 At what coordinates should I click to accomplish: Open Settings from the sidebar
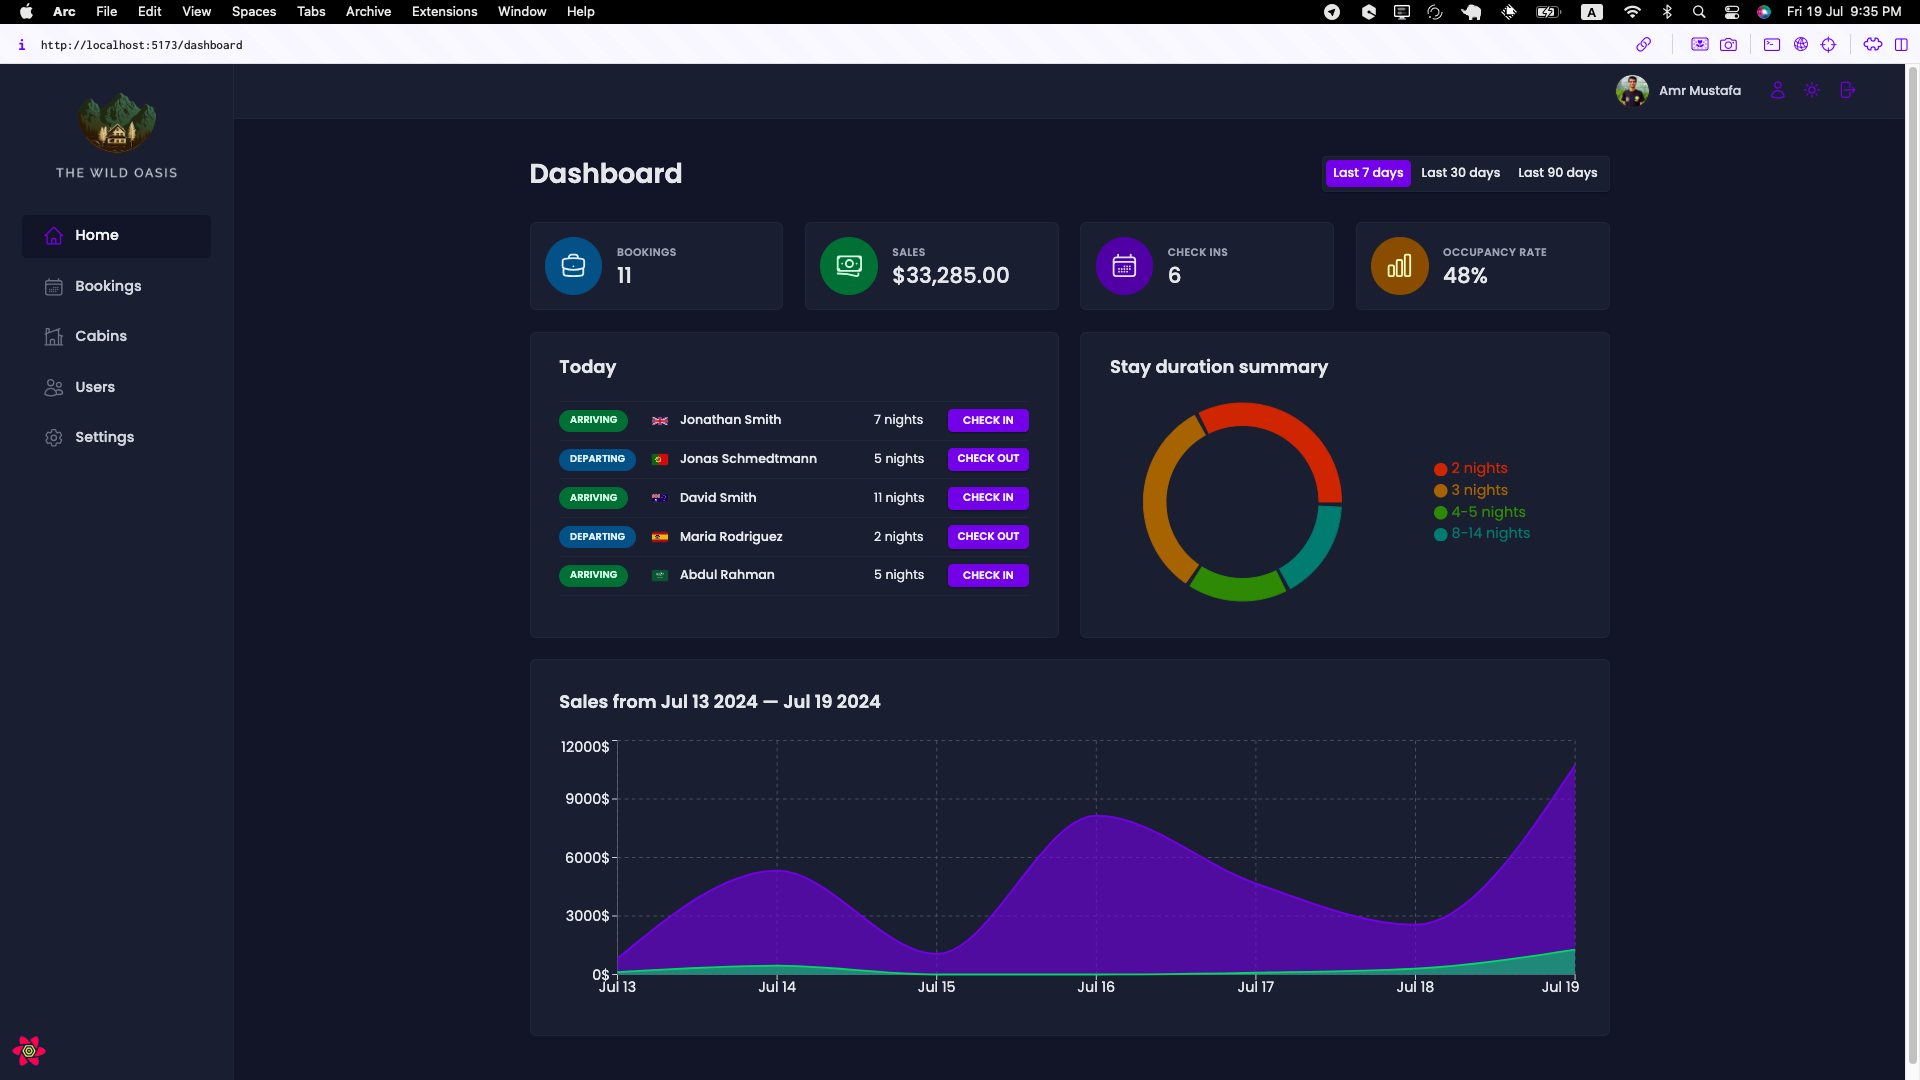pyautogui.click(x=104, y=437)
